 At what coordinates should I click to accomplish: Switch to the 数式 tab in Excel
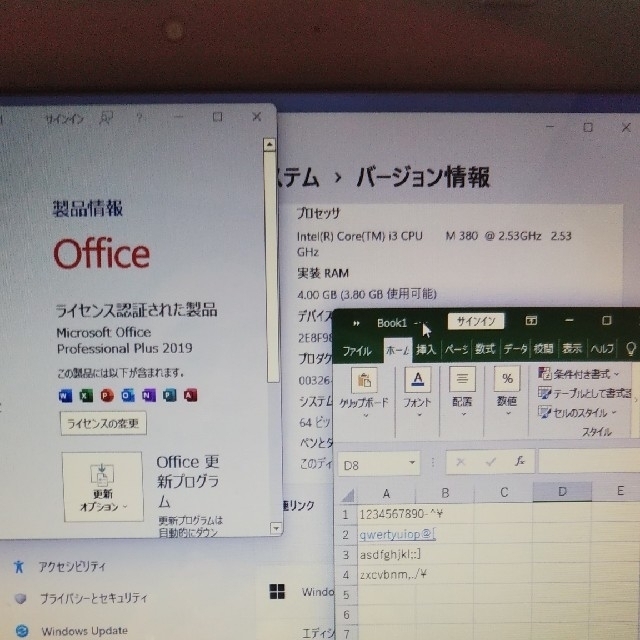tap(485, 349)
